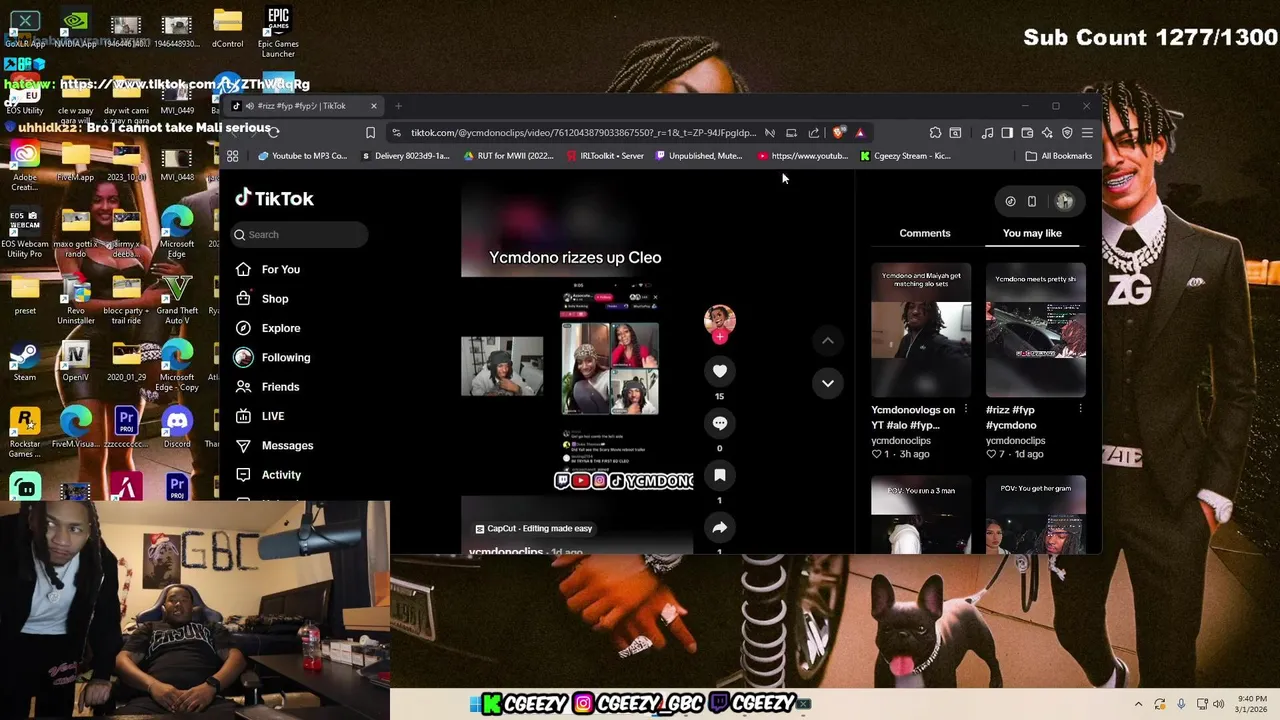Close the TikTok browser tab

tap(374, 106)
